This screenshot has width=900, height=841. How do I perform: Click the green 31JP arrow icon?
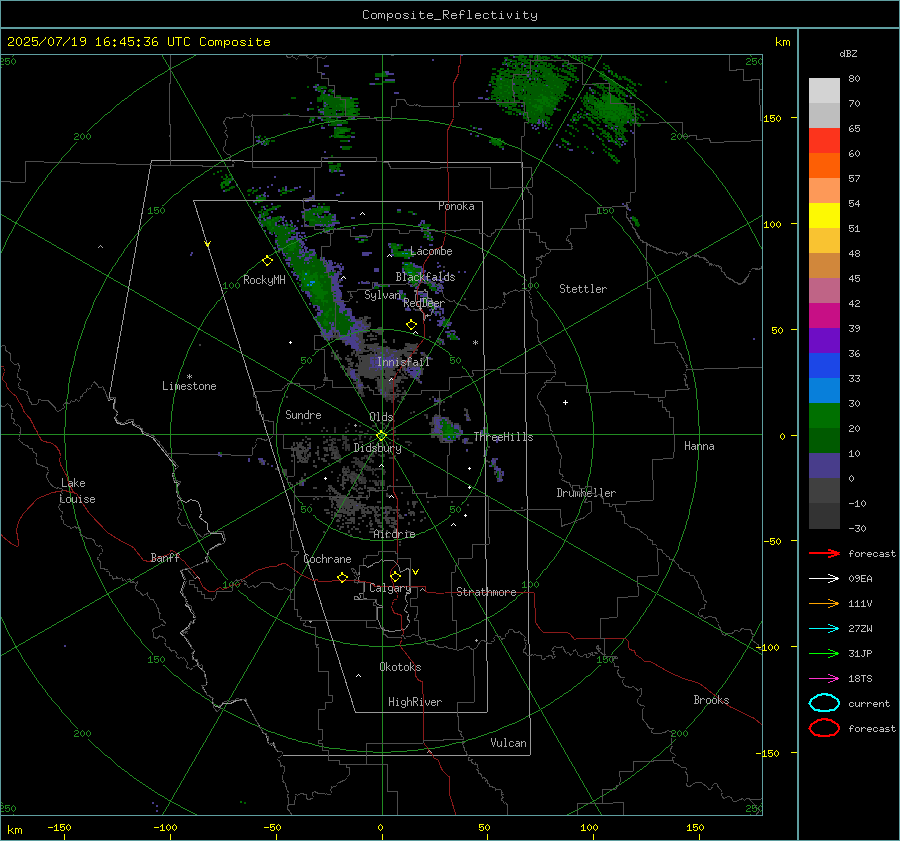[x=824, y=653]
